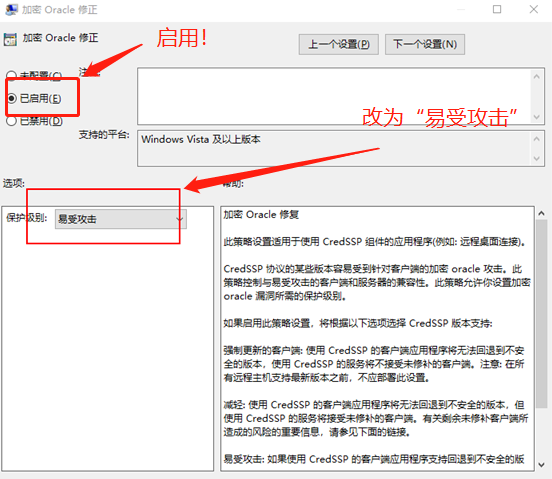Click the '加密 Oracle 修复' help heading
This screenshot has height=479, width=552.
pyautogui.click(x=261, y=214)
